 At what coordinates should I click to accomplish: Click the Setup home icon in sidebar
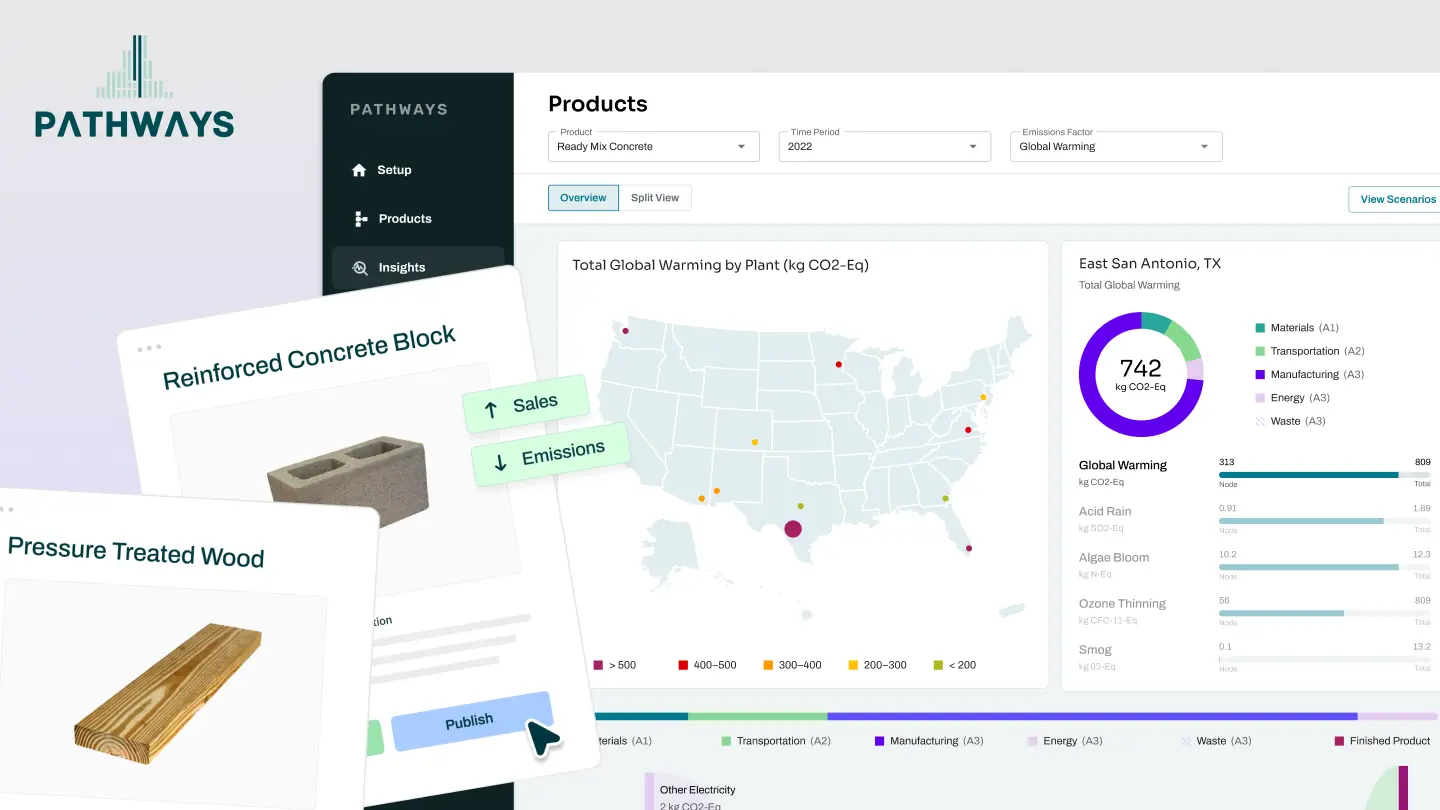coord(359,170)
